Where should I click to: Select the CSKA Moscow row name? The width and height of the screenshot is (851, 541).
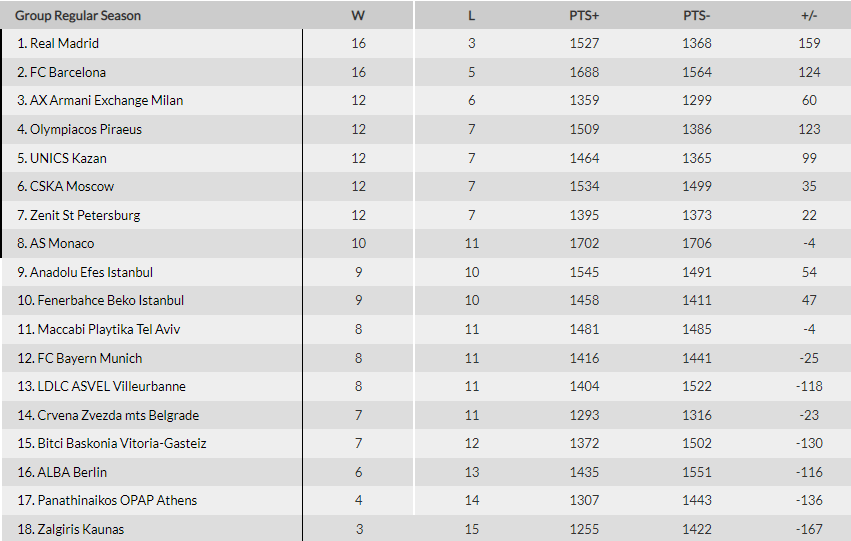(72, 187)
